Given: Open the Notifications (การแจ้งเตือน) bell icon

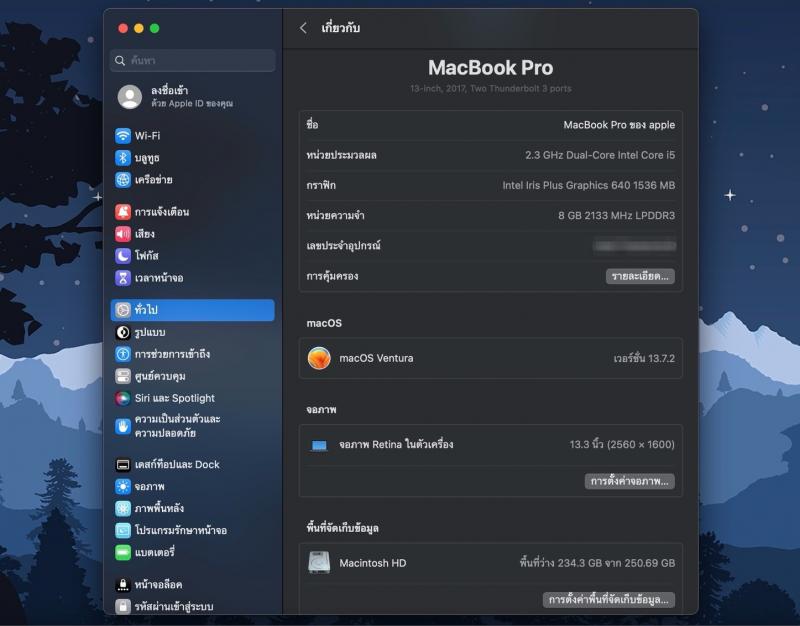Looking at the screenshot, I should pos(122,212).
